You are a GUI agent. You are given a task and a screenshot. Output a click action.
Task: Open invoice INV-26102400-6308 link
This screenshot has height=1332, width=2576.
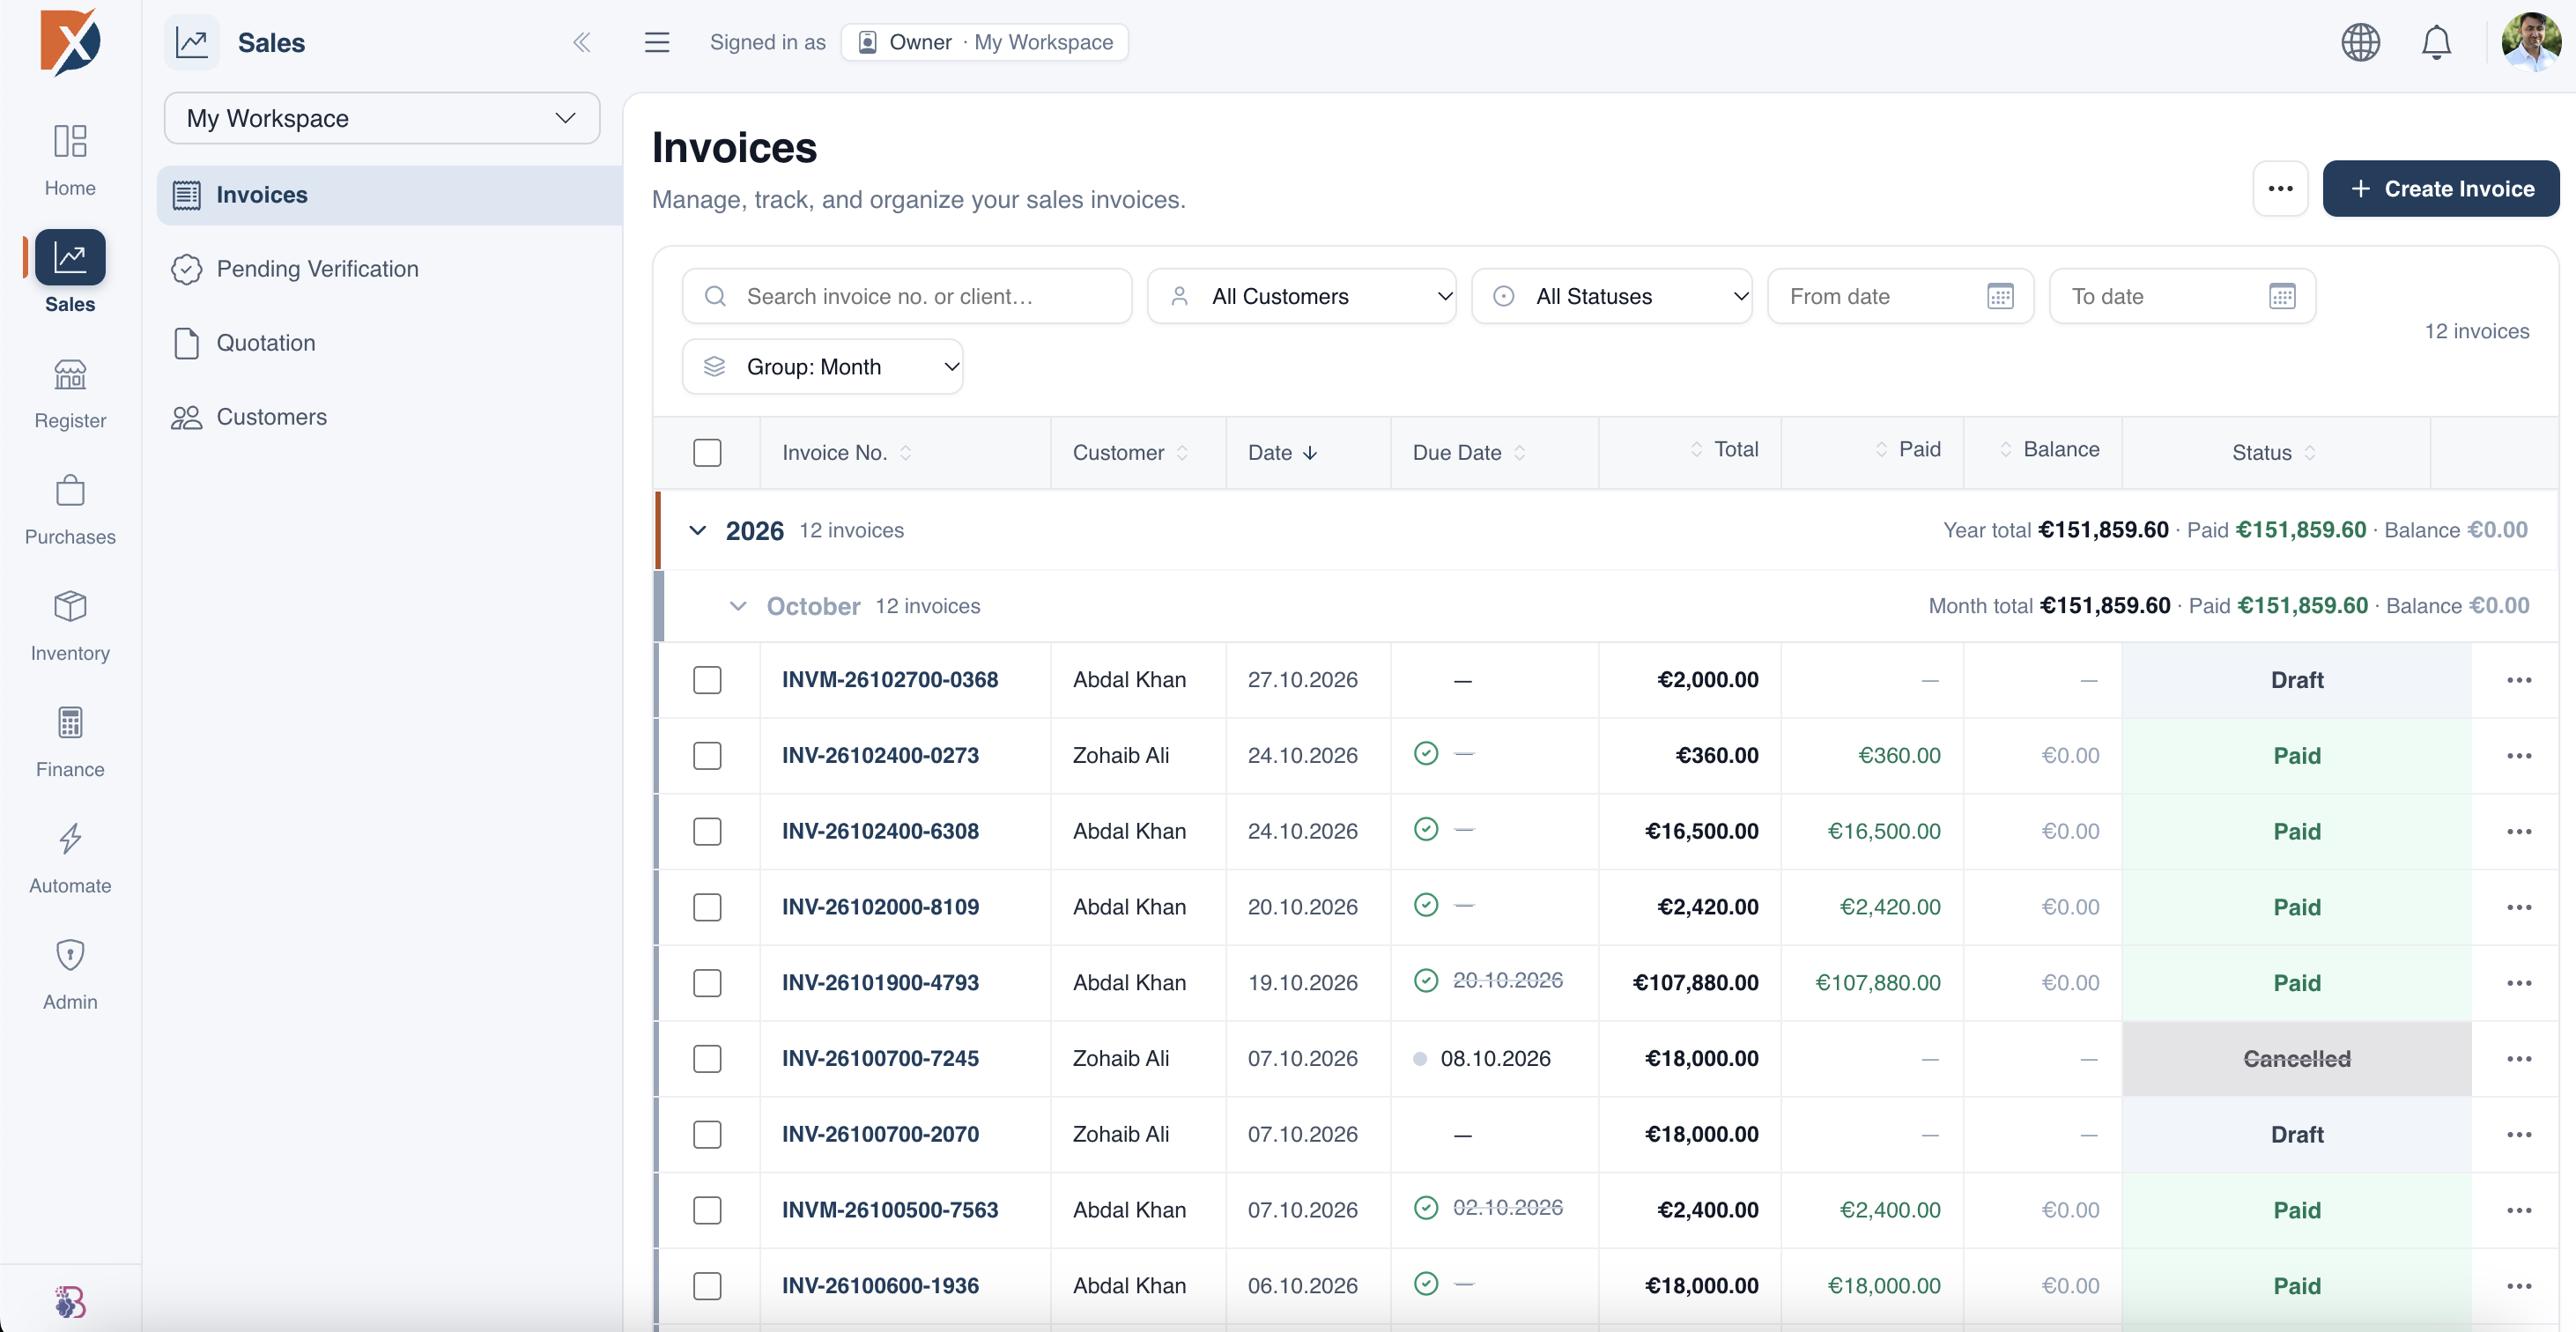click(x=880, y=831)
